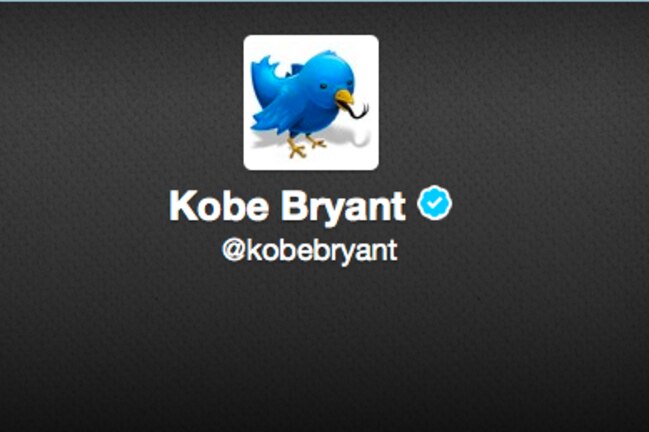The width and height of the screenshot is (649, 432).
Task: Click the white checkmark inside verified badge
Action: pos(435,202)
